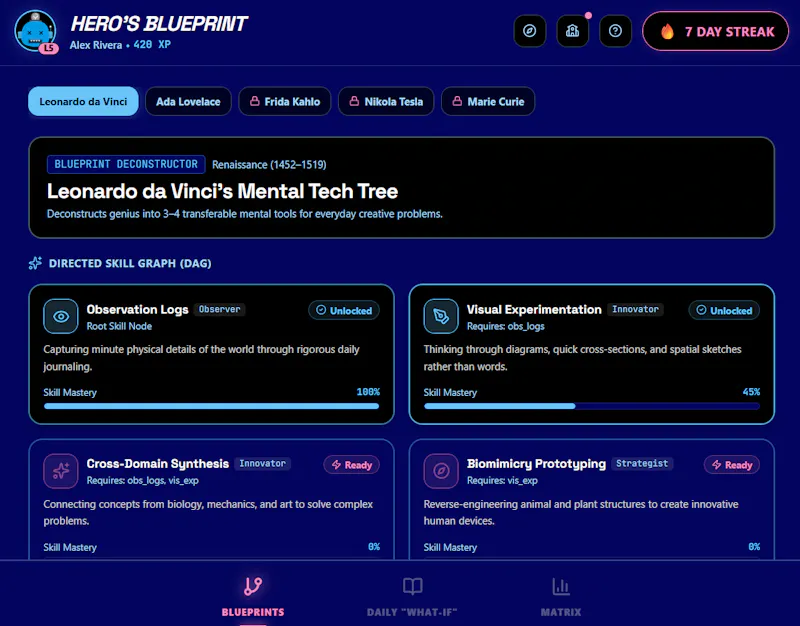This screenshot has height=626, width=800.
Task: Click the Unlocked badge on Visual Experimentation
Action: point(724,310)
